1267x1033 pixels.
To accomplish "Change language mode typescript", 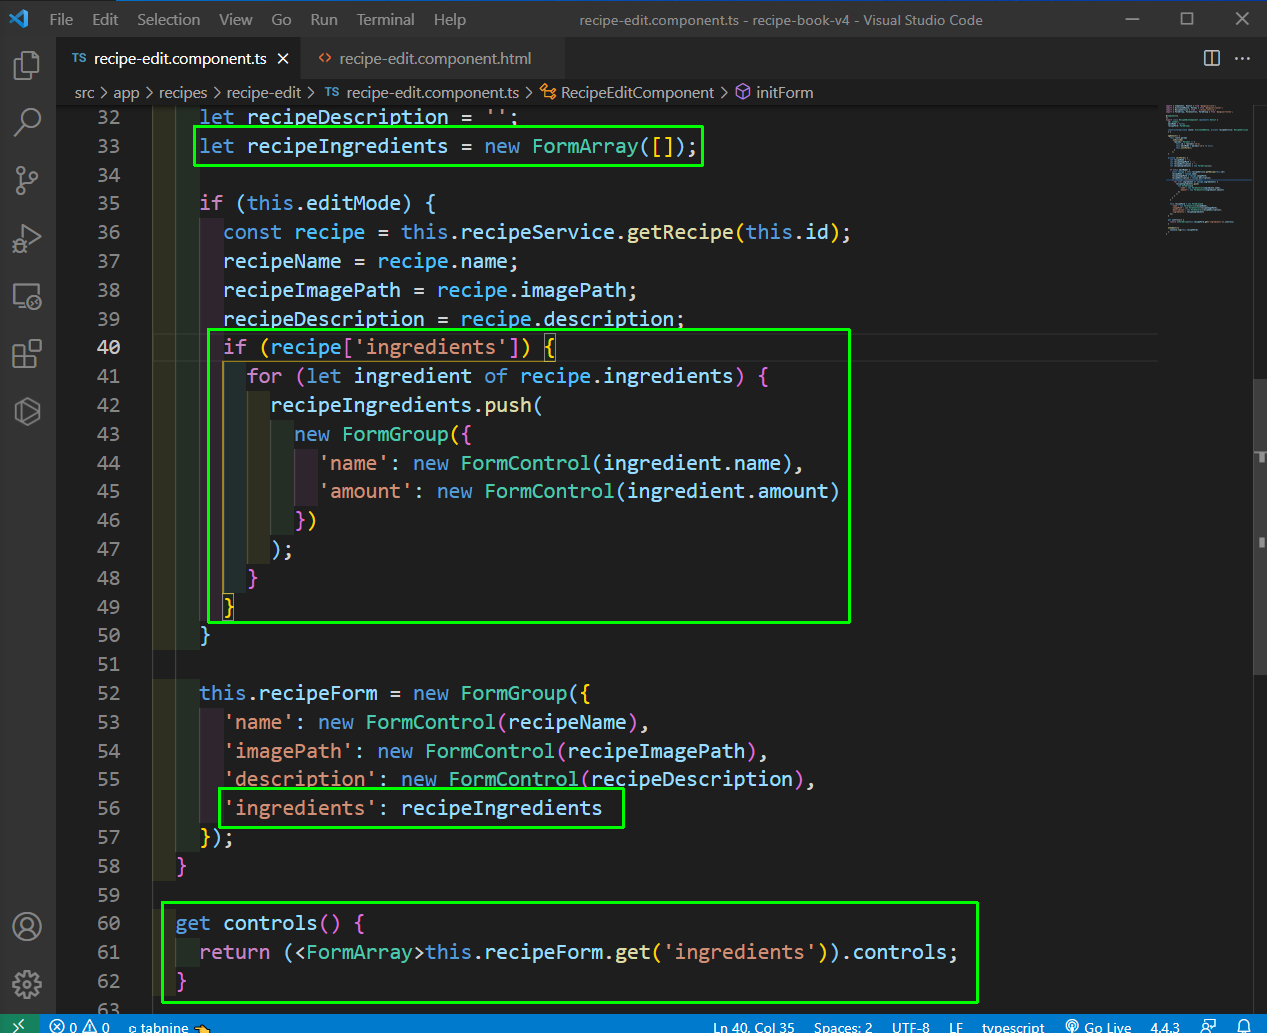I will [x=1013, y=1026].
